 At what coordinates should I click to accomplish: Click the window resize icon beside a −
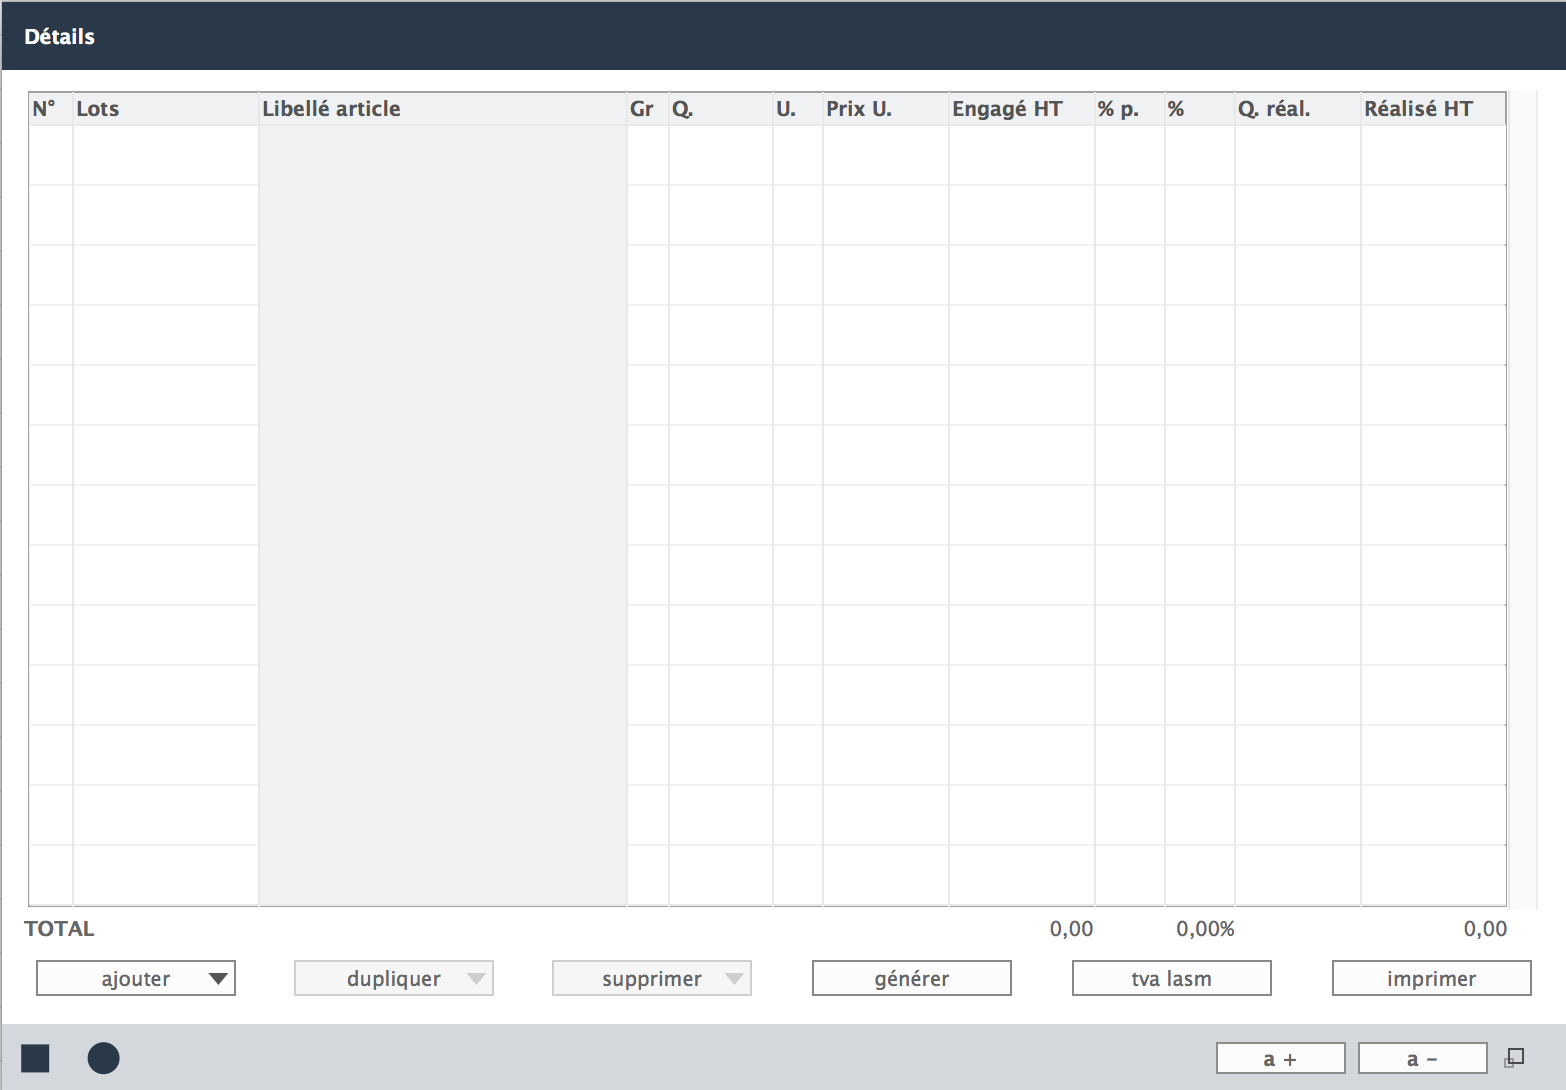[x=1514, y=1058]
